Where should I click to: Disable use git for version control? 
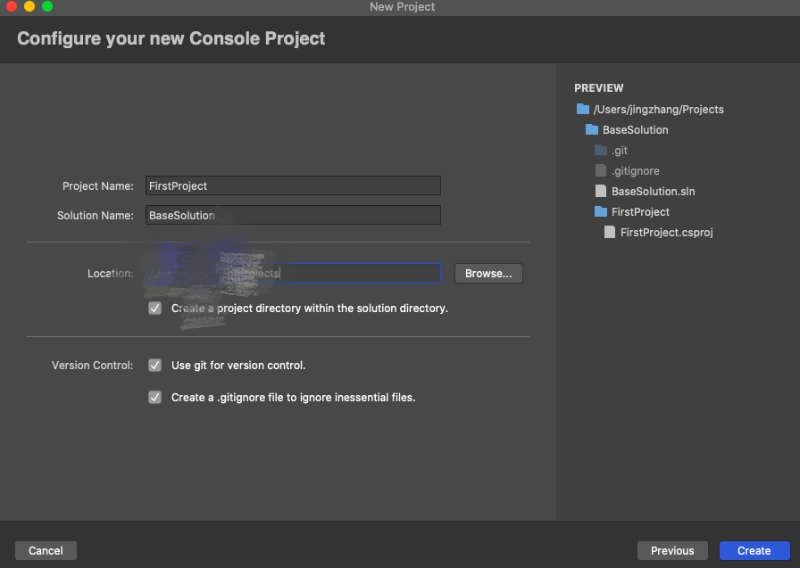pyautogui.click(x=155, y=365)
